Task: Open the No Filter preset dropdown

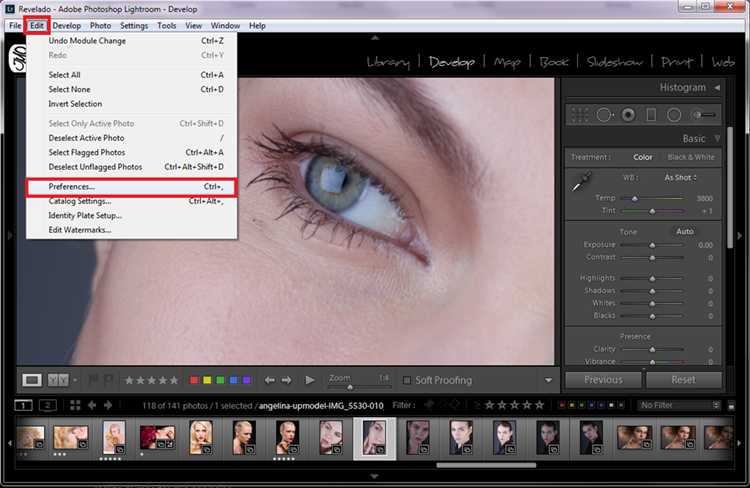Action: coord(679,405)
